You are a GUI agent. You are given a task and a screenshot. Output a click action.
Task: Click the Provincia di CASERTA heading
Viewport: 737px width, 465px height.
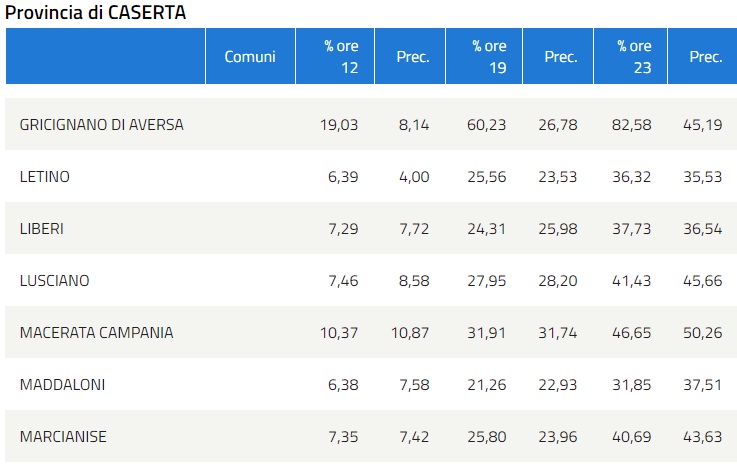[96, 12]
